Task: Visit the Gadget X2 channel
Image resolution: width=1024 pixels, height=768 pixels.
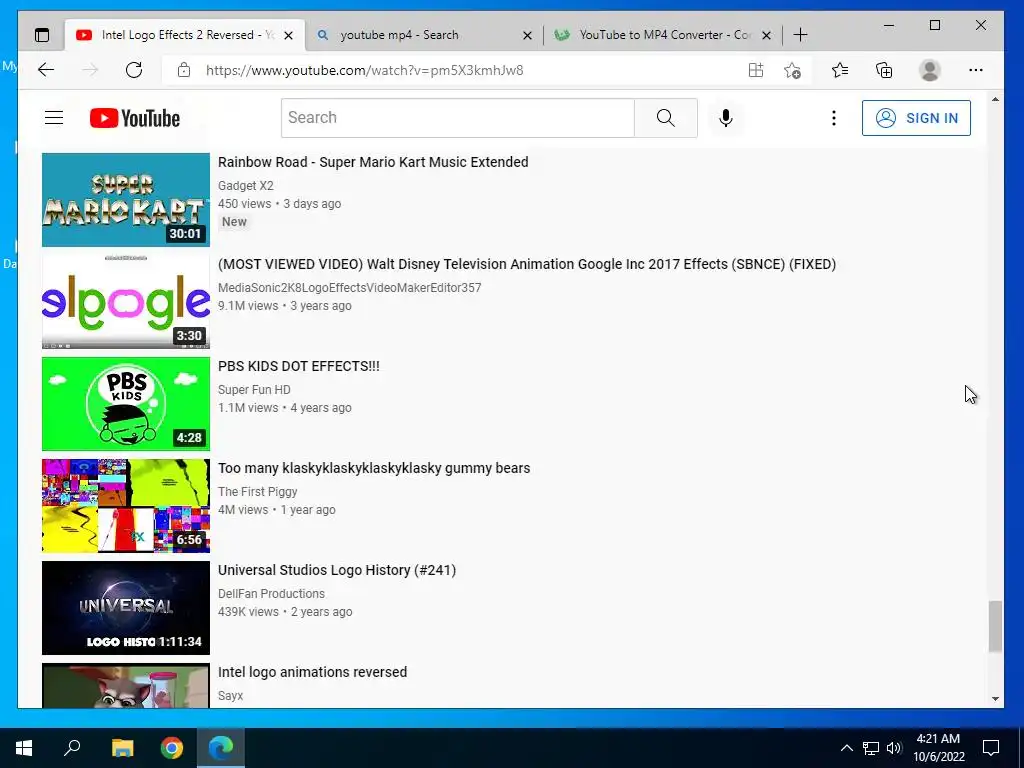Action: click(246, 185)
